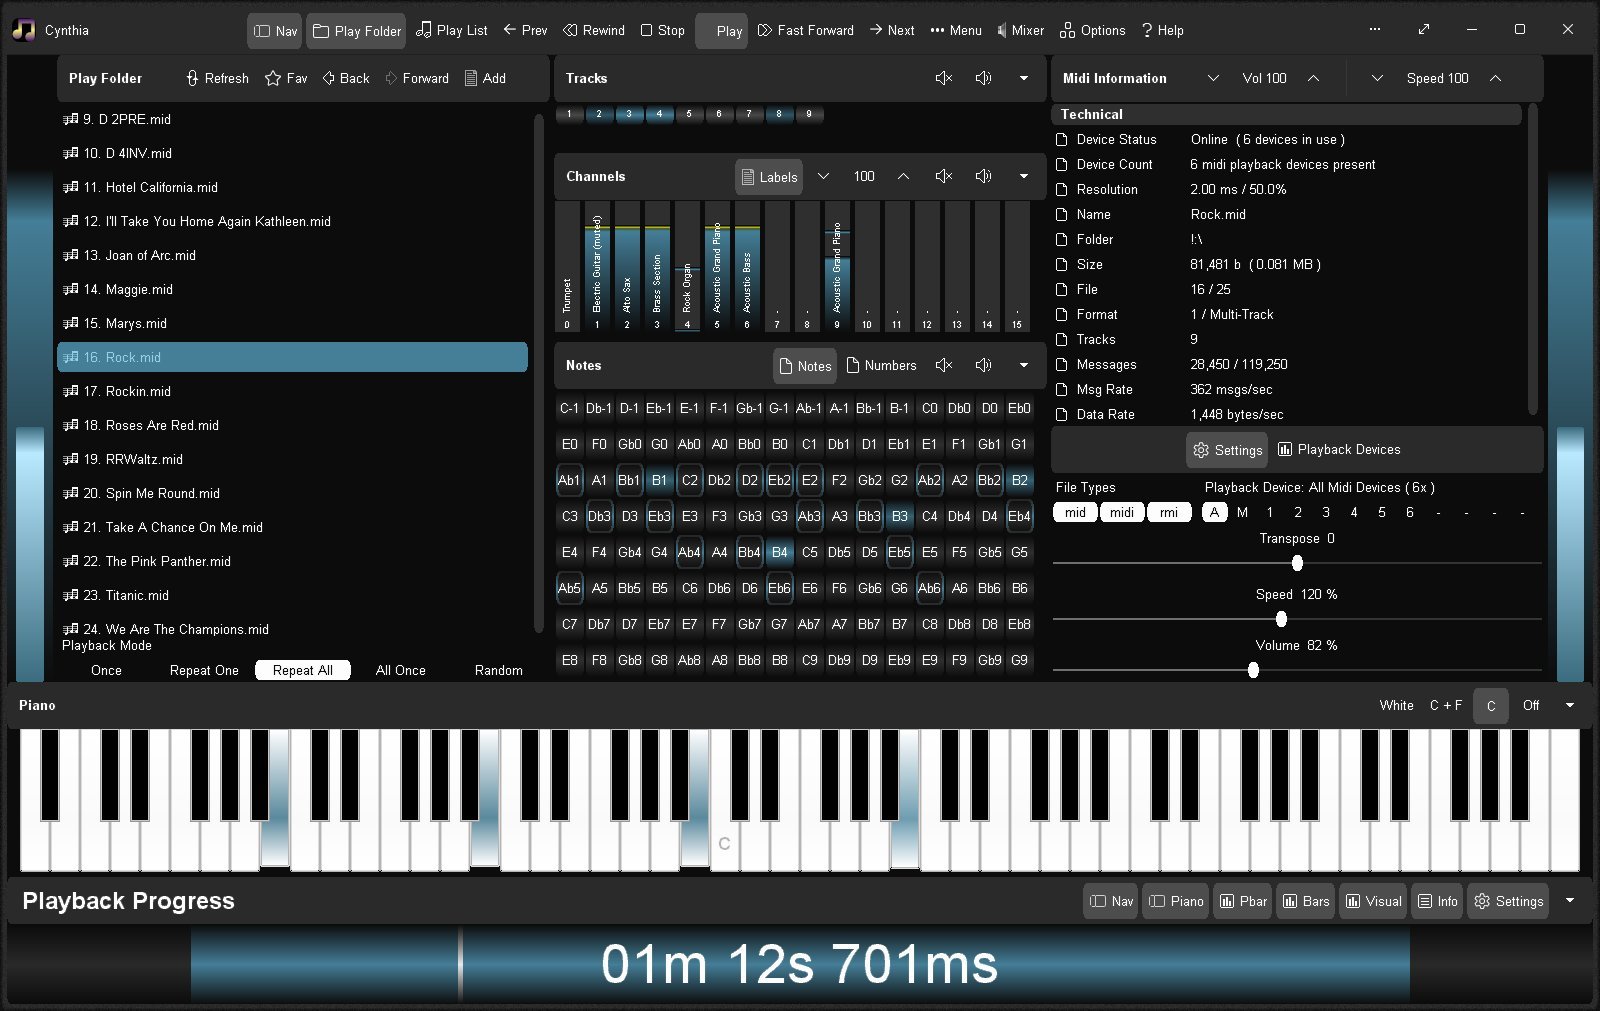Show the Visual playback display

coord(1372,901)
